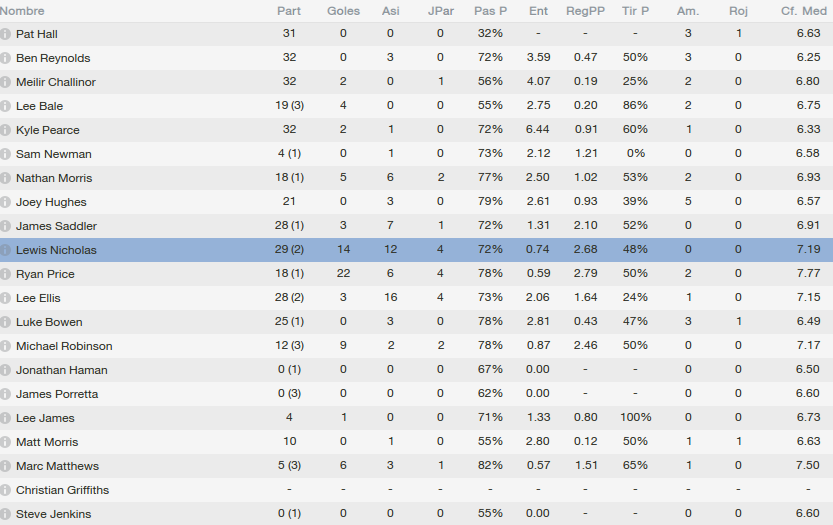Open Lee Ellis player name link
This screenshot has width=833, height=525.
38,298
